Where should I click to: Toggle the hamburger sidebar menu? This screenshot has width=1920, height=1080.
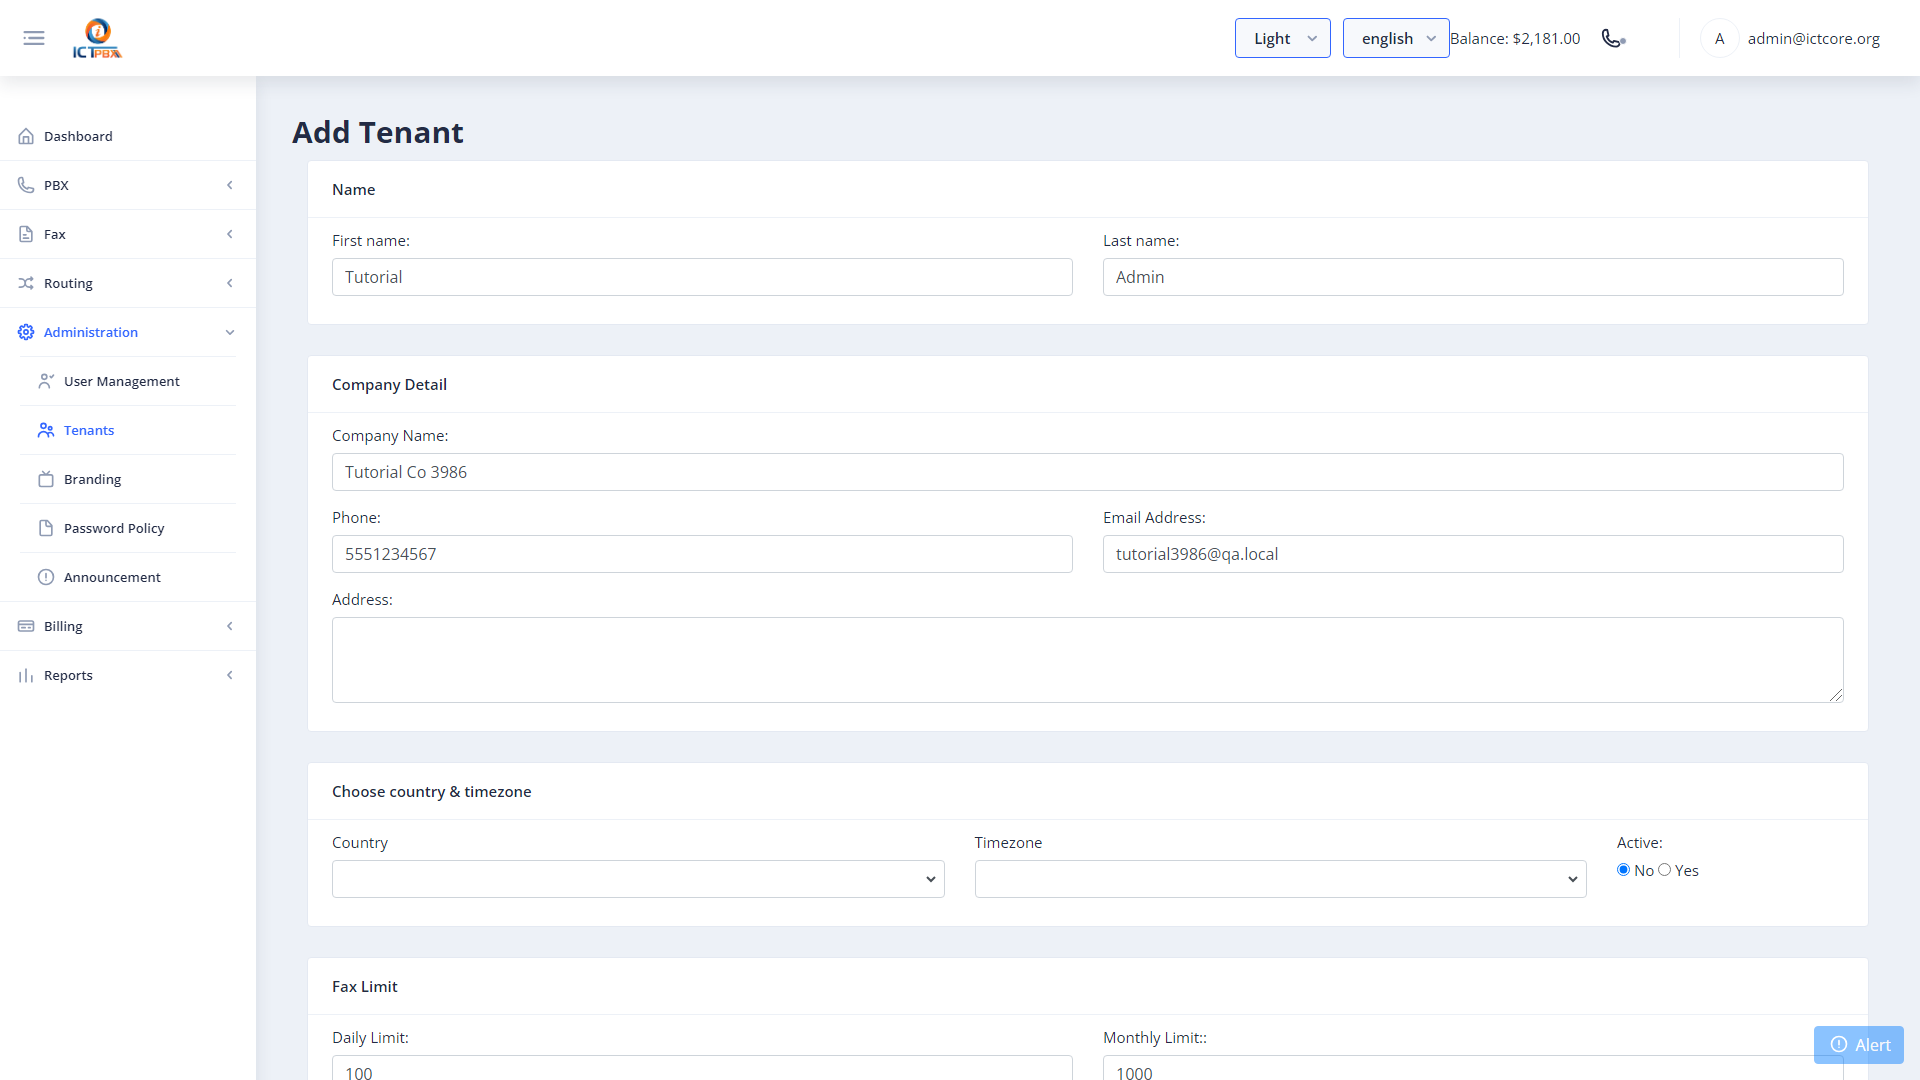pyautogui.click(x=34, y=38)
